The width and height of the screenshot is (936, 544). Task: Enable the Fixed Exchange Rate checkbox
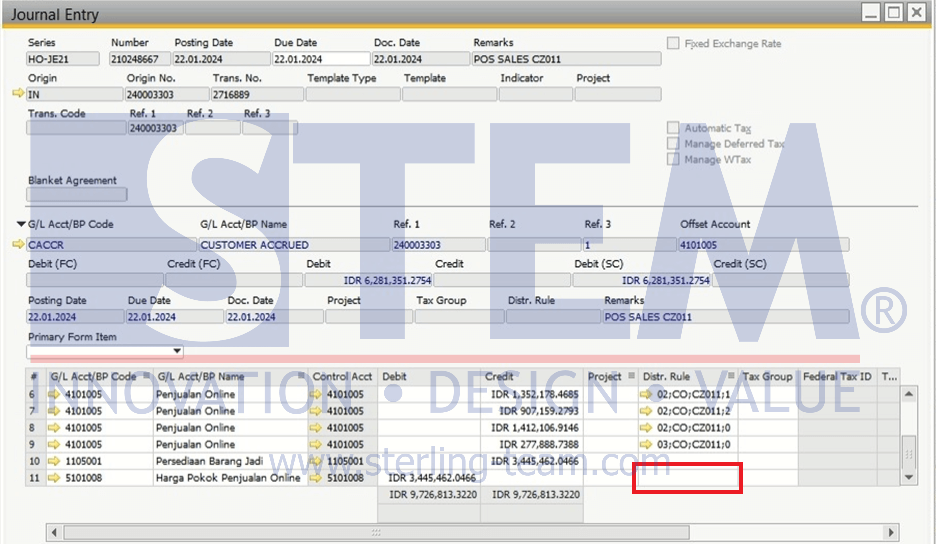click(674, 43)
